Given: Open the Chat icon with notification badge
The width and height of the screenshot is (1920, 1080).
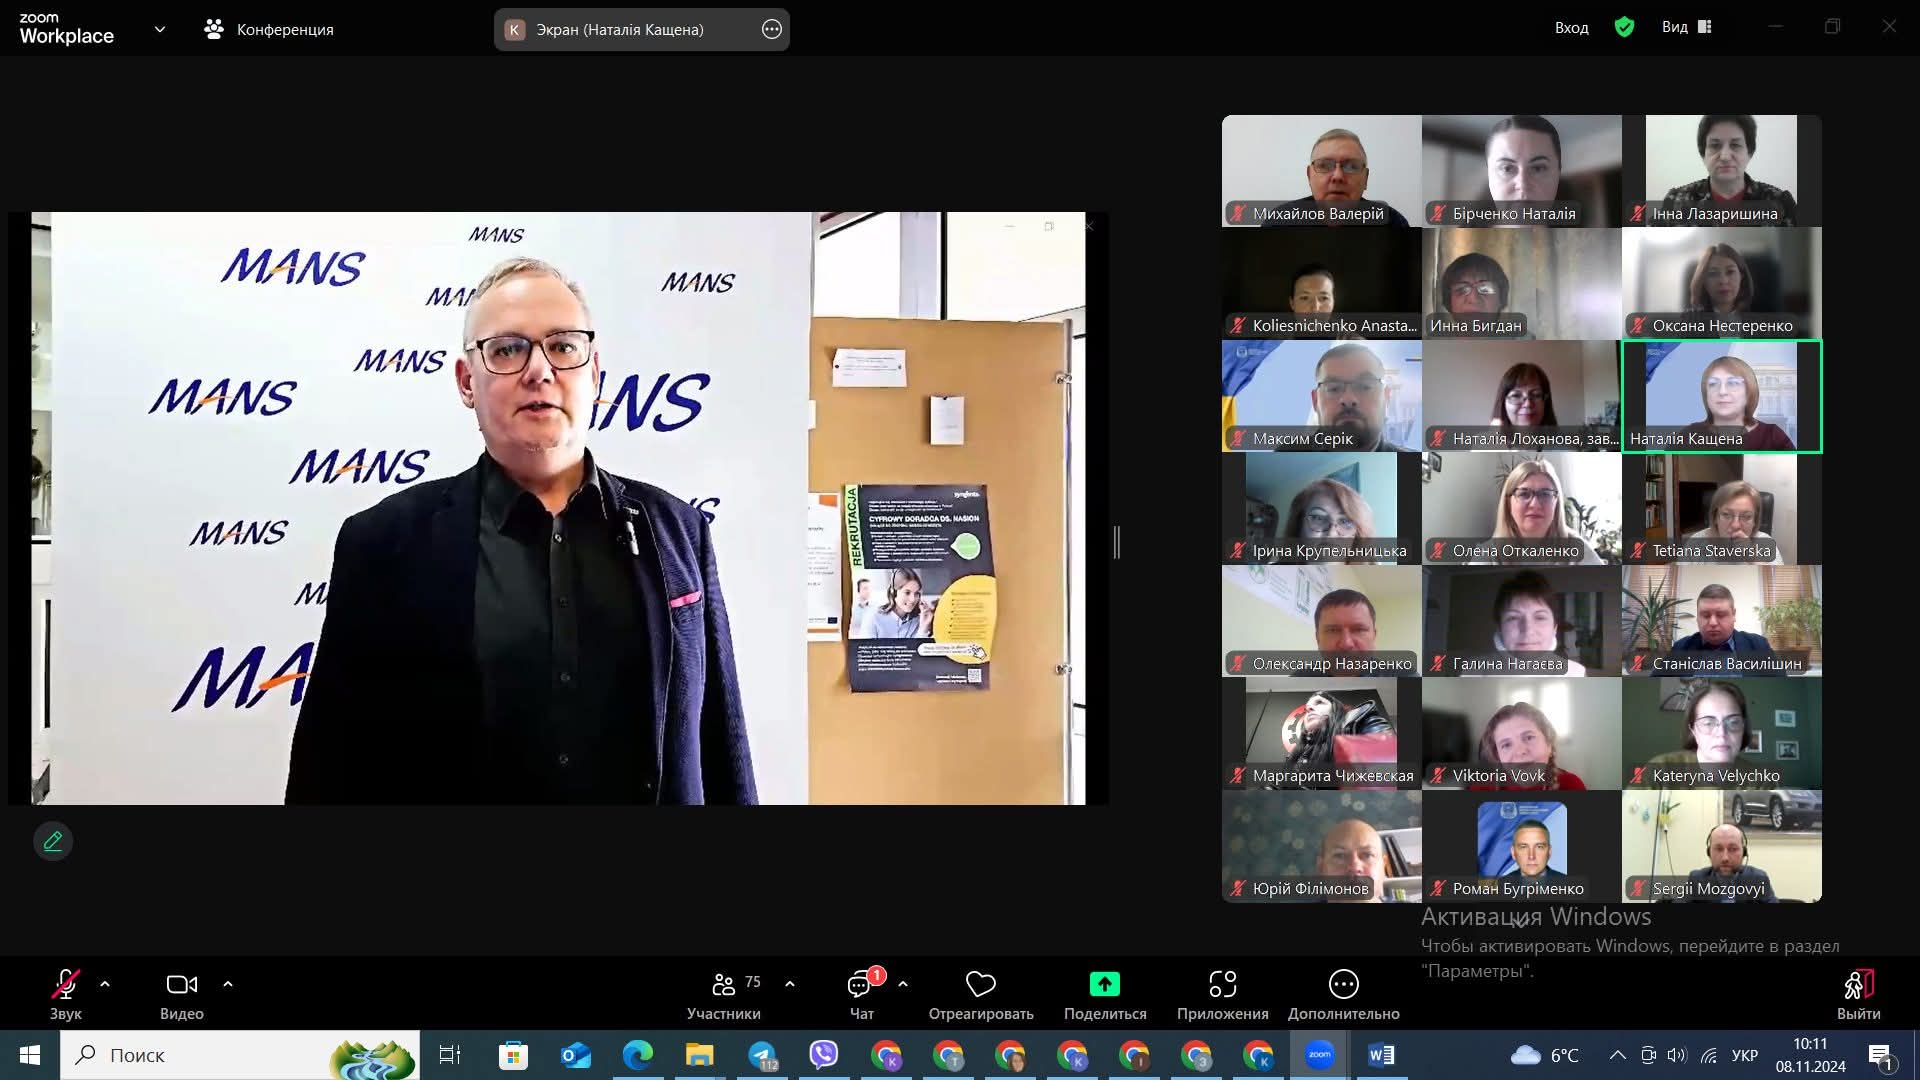Looking at the screenshot, I should tap(860, 985).
